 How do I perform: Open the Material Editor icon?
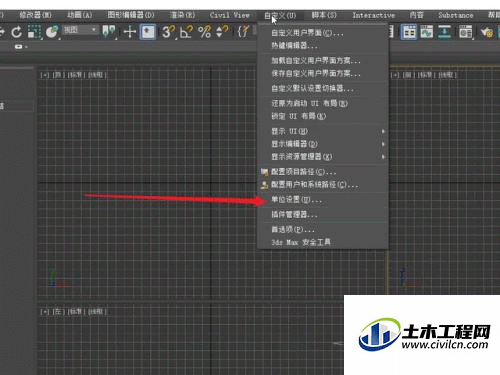(x=466, y=32)
